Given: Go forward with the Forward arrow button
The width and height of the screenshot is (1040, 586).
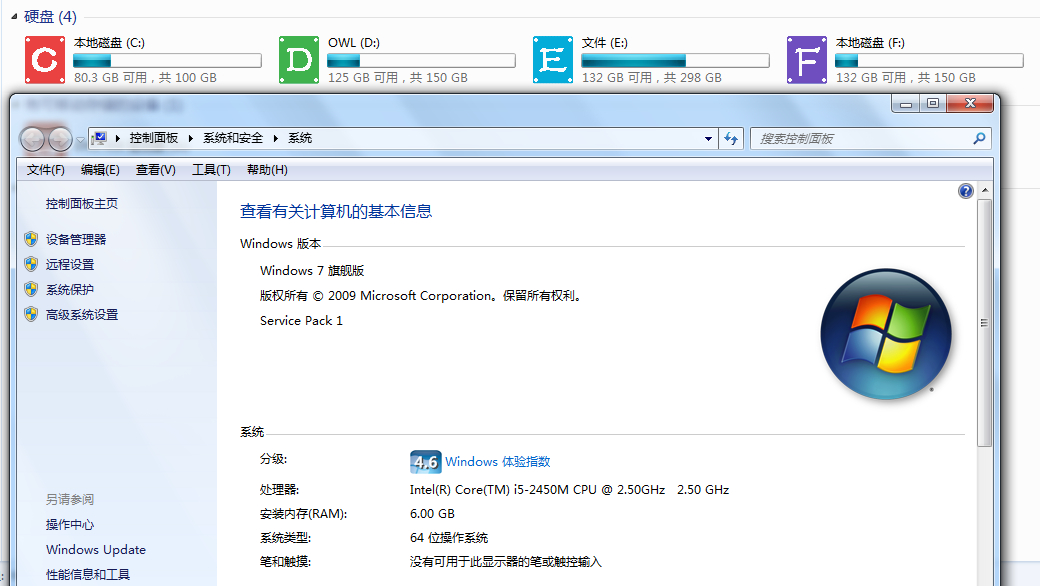Looking at the screenshot, I should [60, 139].
